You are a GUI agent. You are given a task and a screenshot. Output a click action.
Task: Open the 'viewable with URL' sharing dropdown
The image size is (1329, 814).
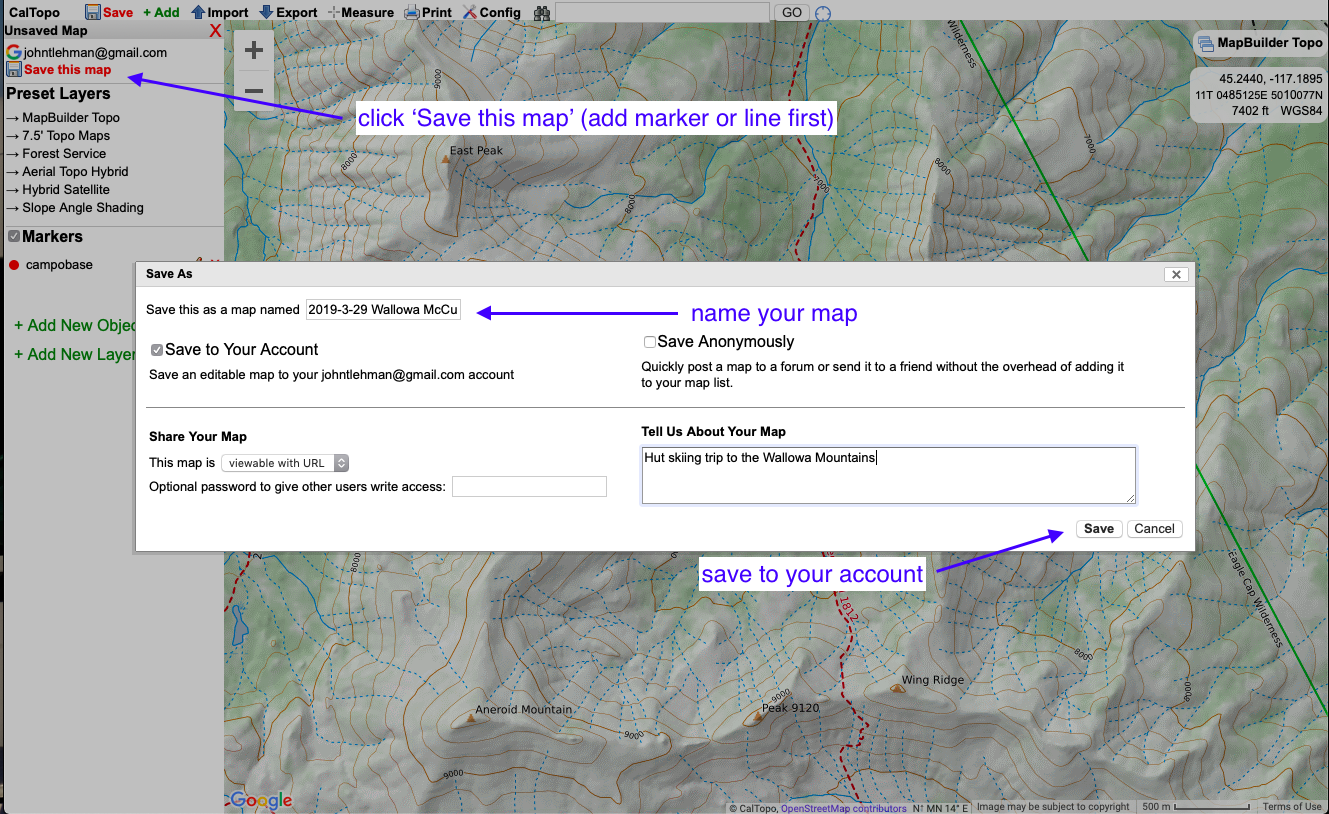[x=285, y=463]
